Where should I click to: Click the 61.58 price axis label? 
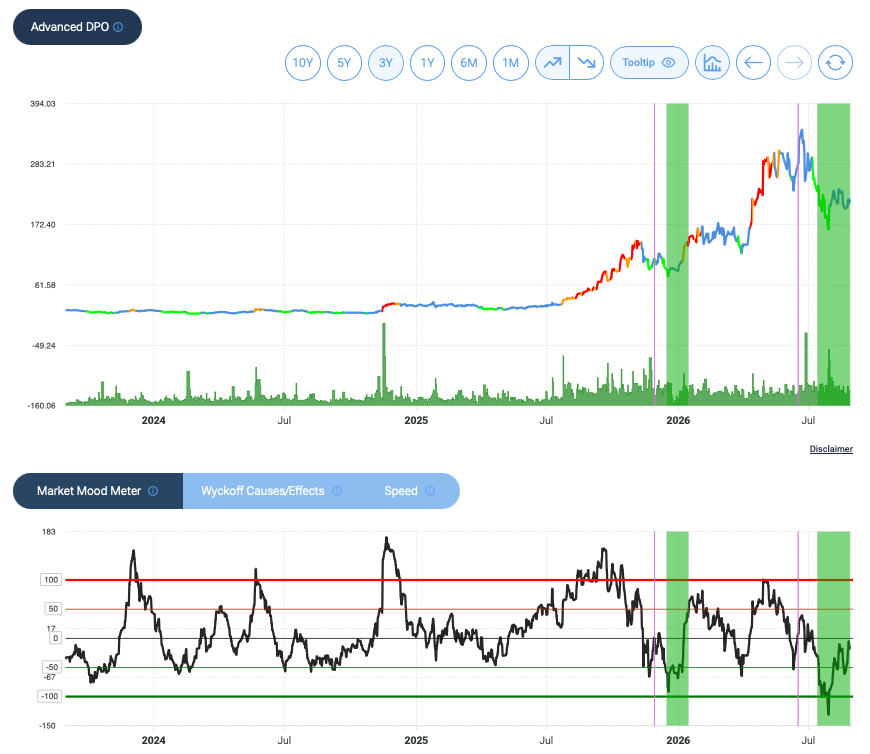pos(45,285)
